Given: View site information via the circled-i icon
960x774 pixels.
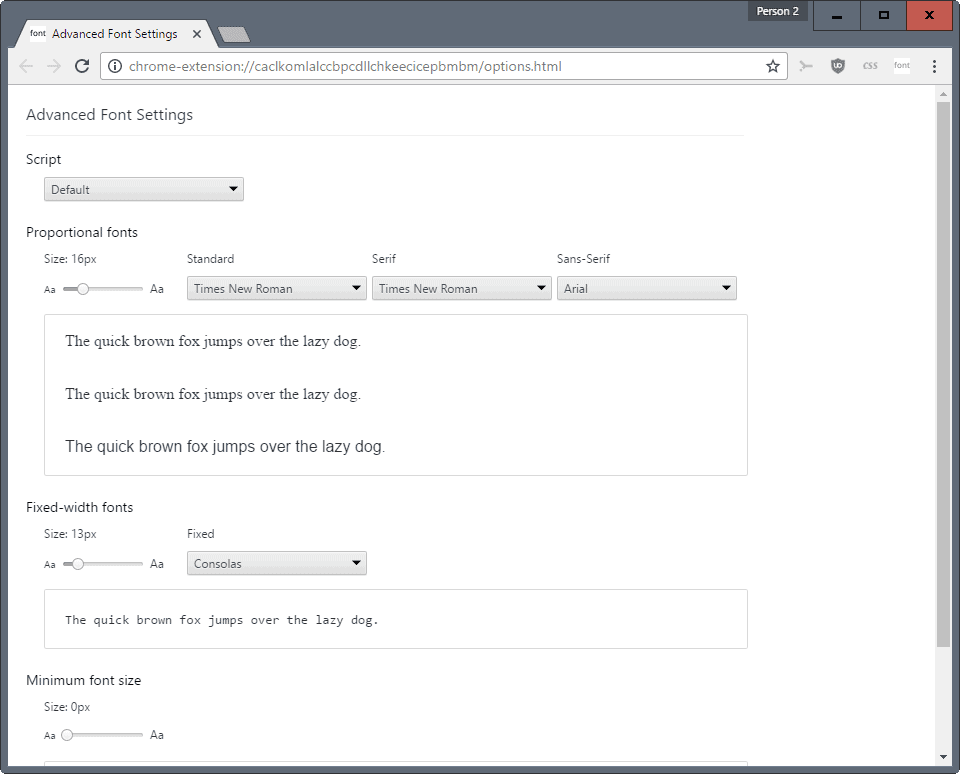Looking at the screenshot, I should coord(117,65).
